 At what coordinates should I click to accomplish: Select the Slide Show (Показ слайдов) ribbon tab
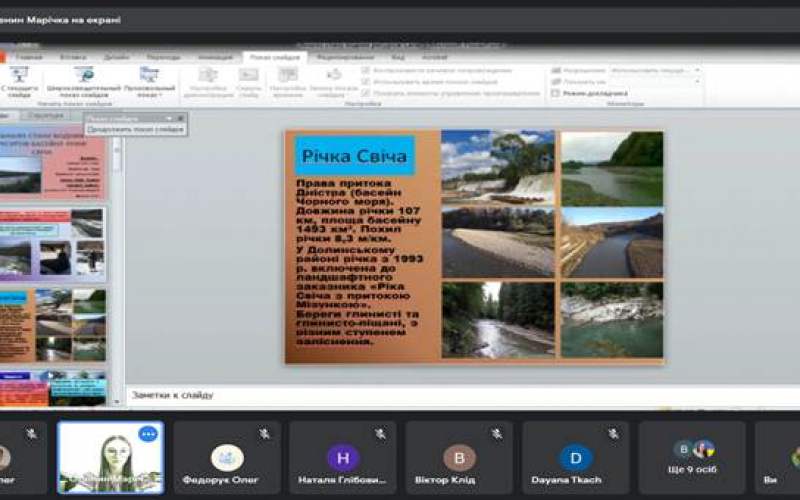point(275,57)
